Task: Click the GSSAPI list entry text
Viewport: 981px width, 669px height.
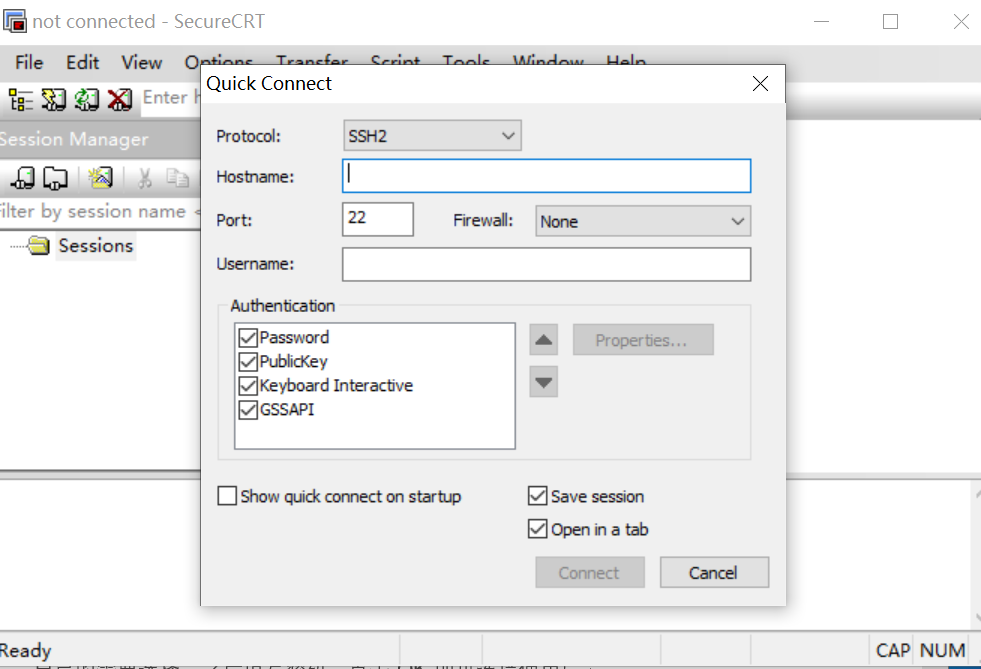Action: 287,410
